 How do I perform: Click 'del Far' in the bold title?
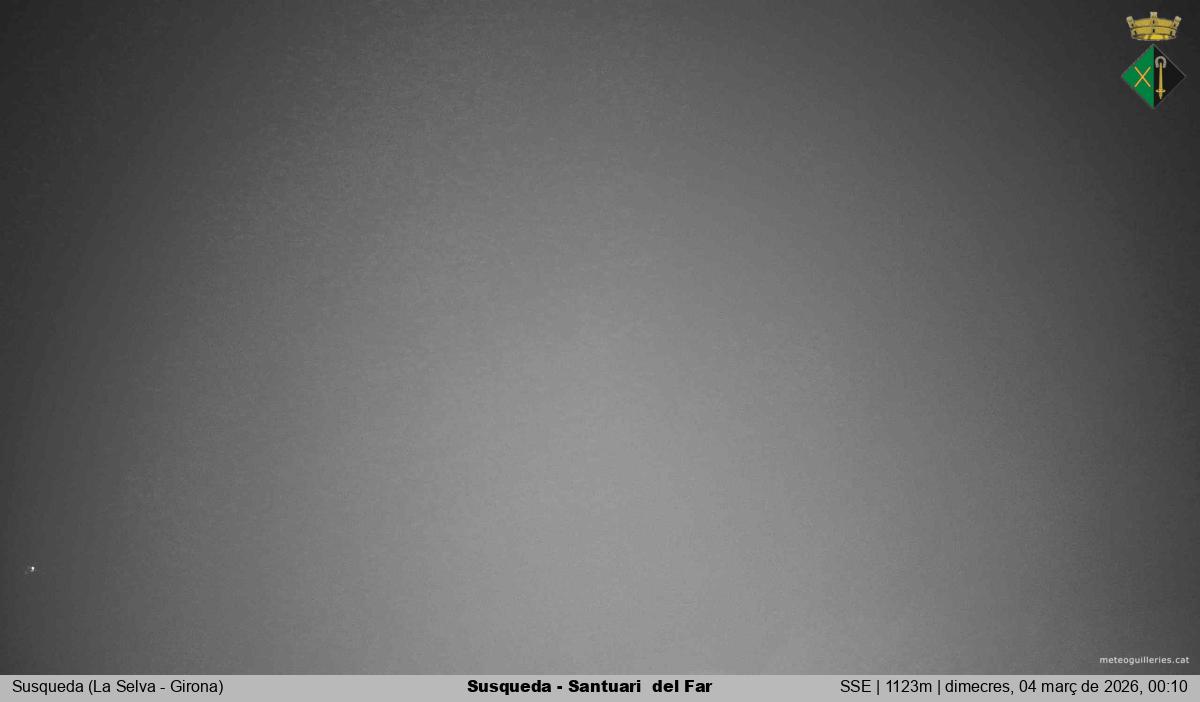pos(682,687)
